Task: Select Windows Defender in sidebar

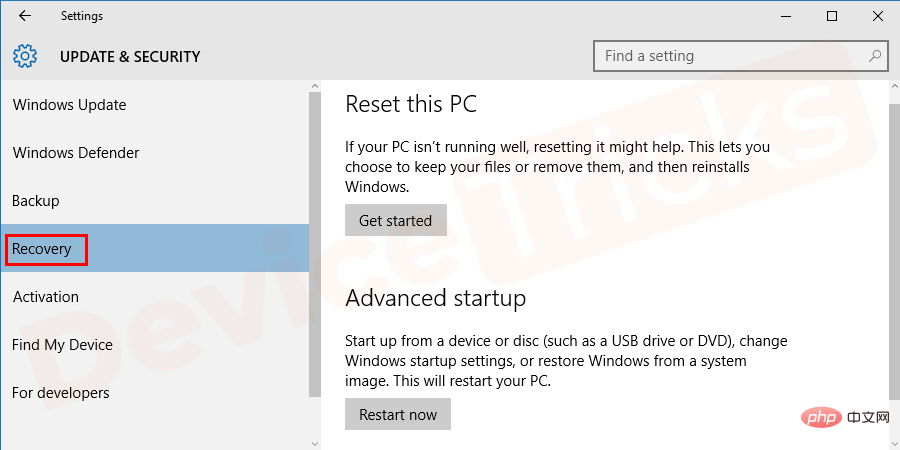Action: point(154,153)
